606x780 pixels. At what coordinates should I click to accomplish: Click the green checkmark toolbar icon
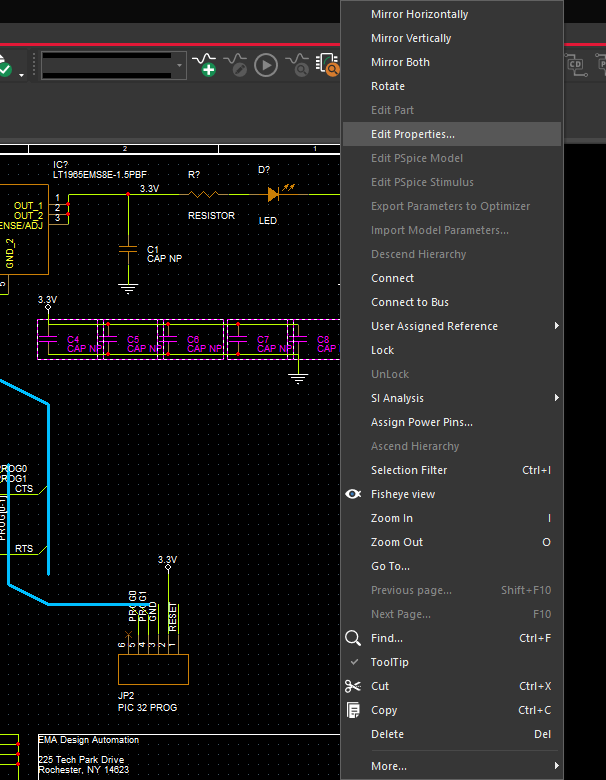[5, 66]
